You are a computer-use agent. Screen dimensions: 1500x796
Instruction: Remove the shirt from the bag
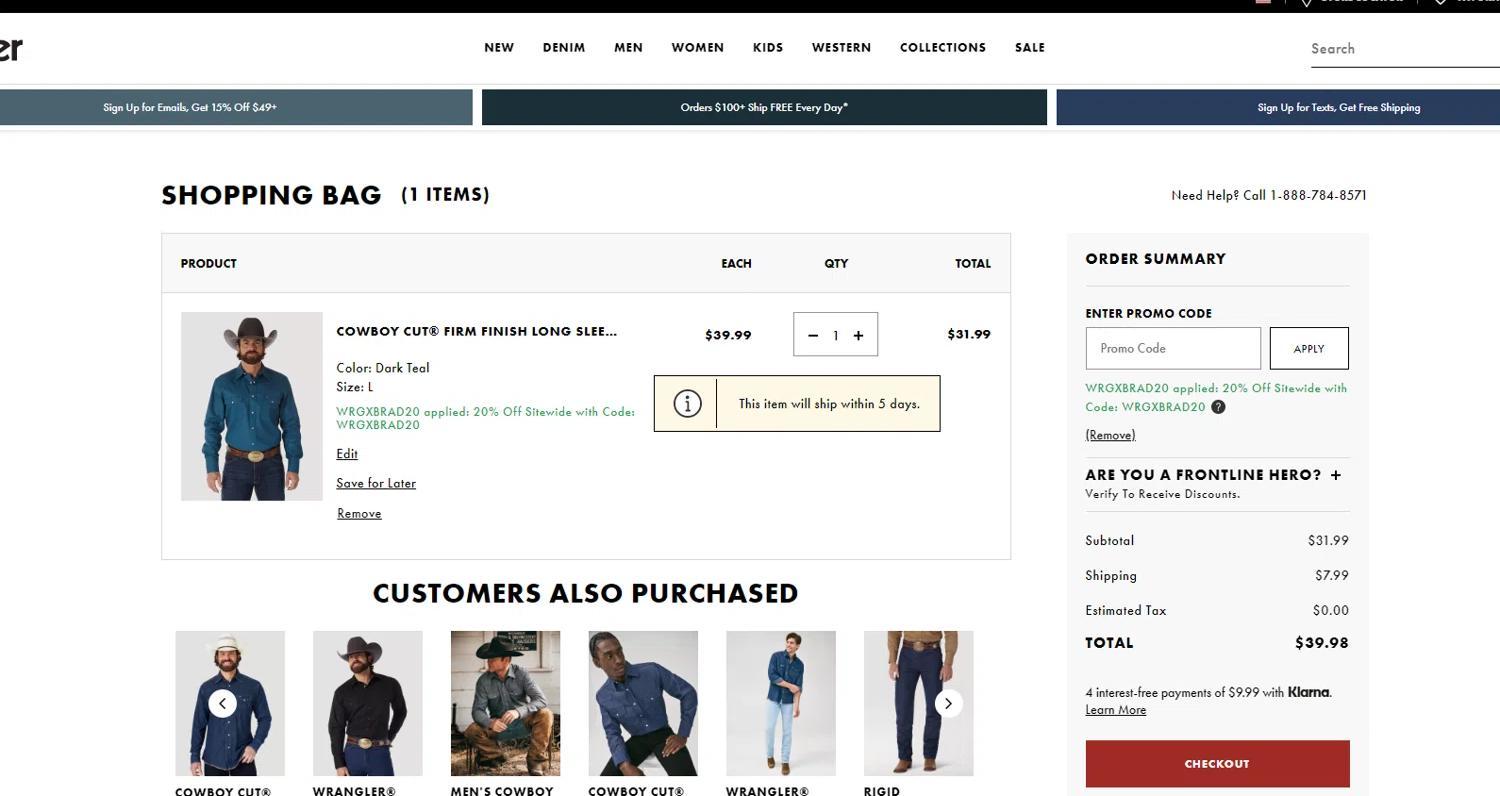coord(359,513)
